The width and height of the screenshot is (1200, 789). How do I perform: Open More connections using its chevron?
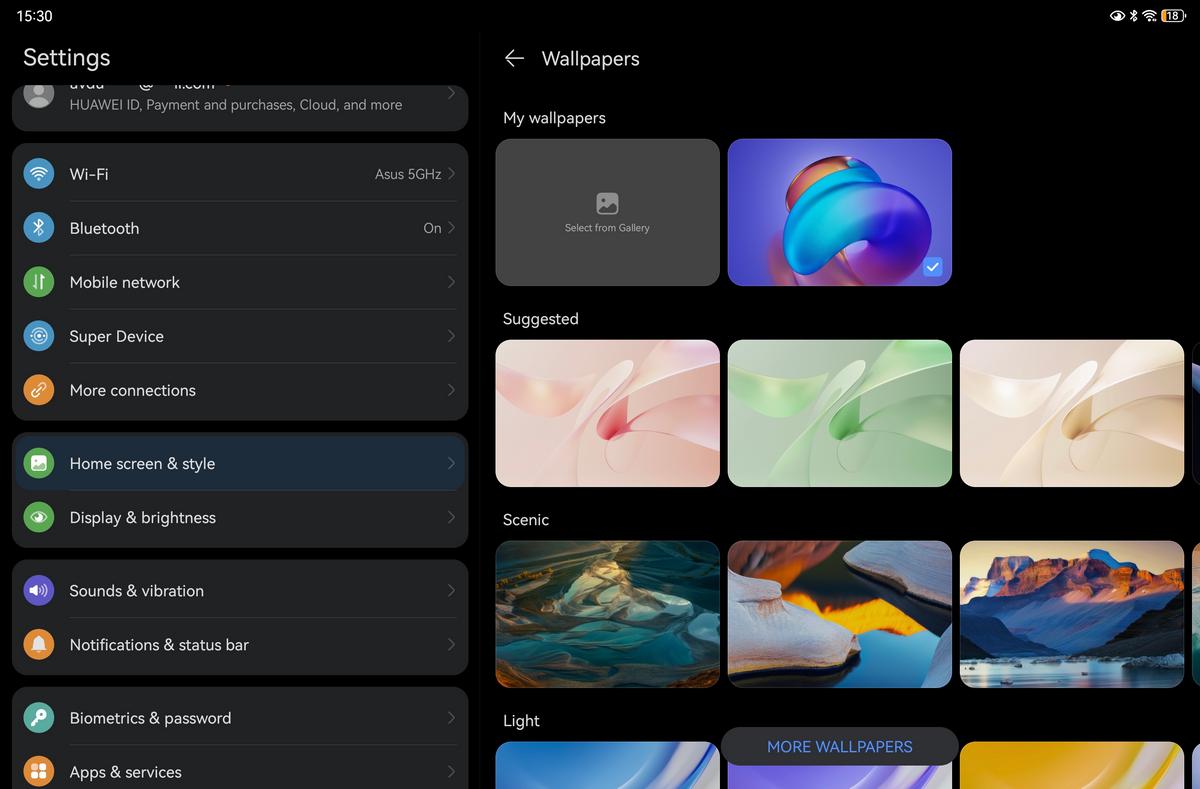tap(451, 390)
